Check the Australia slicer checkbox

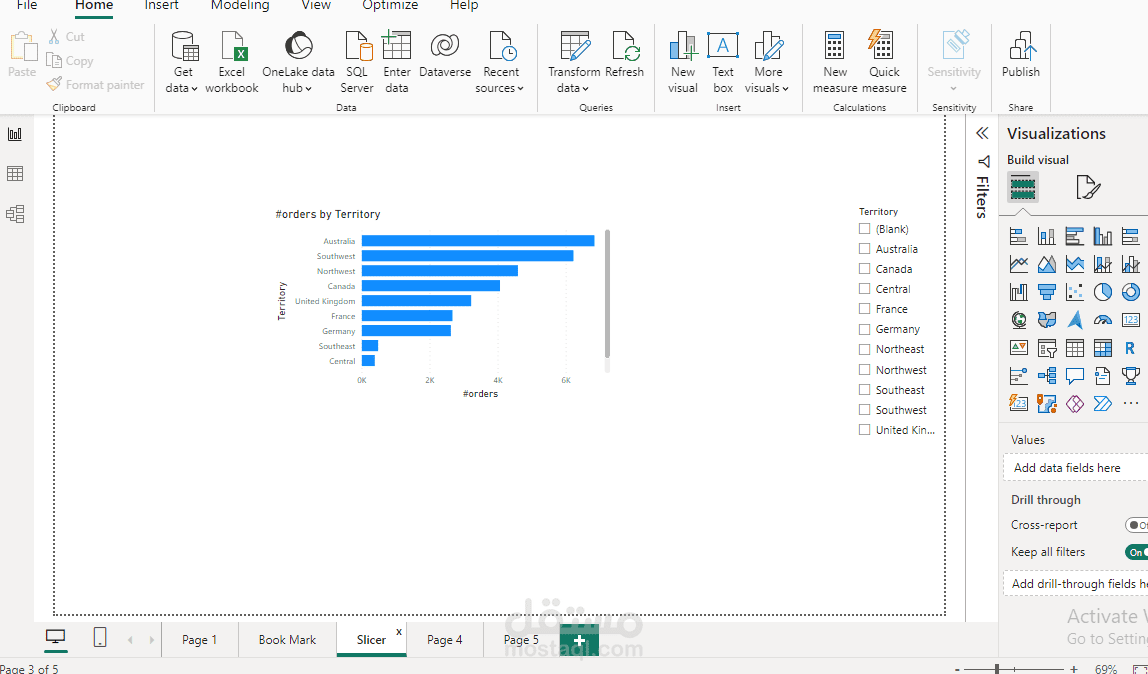click(x=865, y=249)
